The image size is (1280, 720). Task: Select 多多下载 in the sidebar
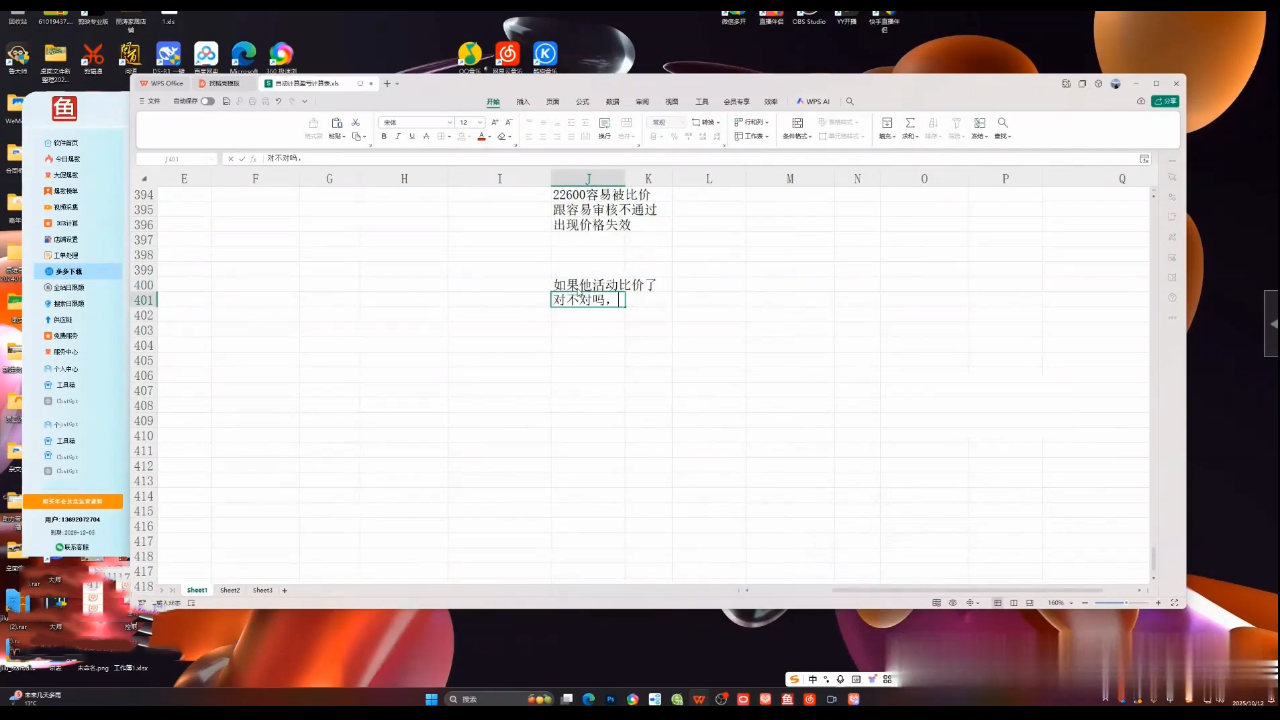point(67,271)
